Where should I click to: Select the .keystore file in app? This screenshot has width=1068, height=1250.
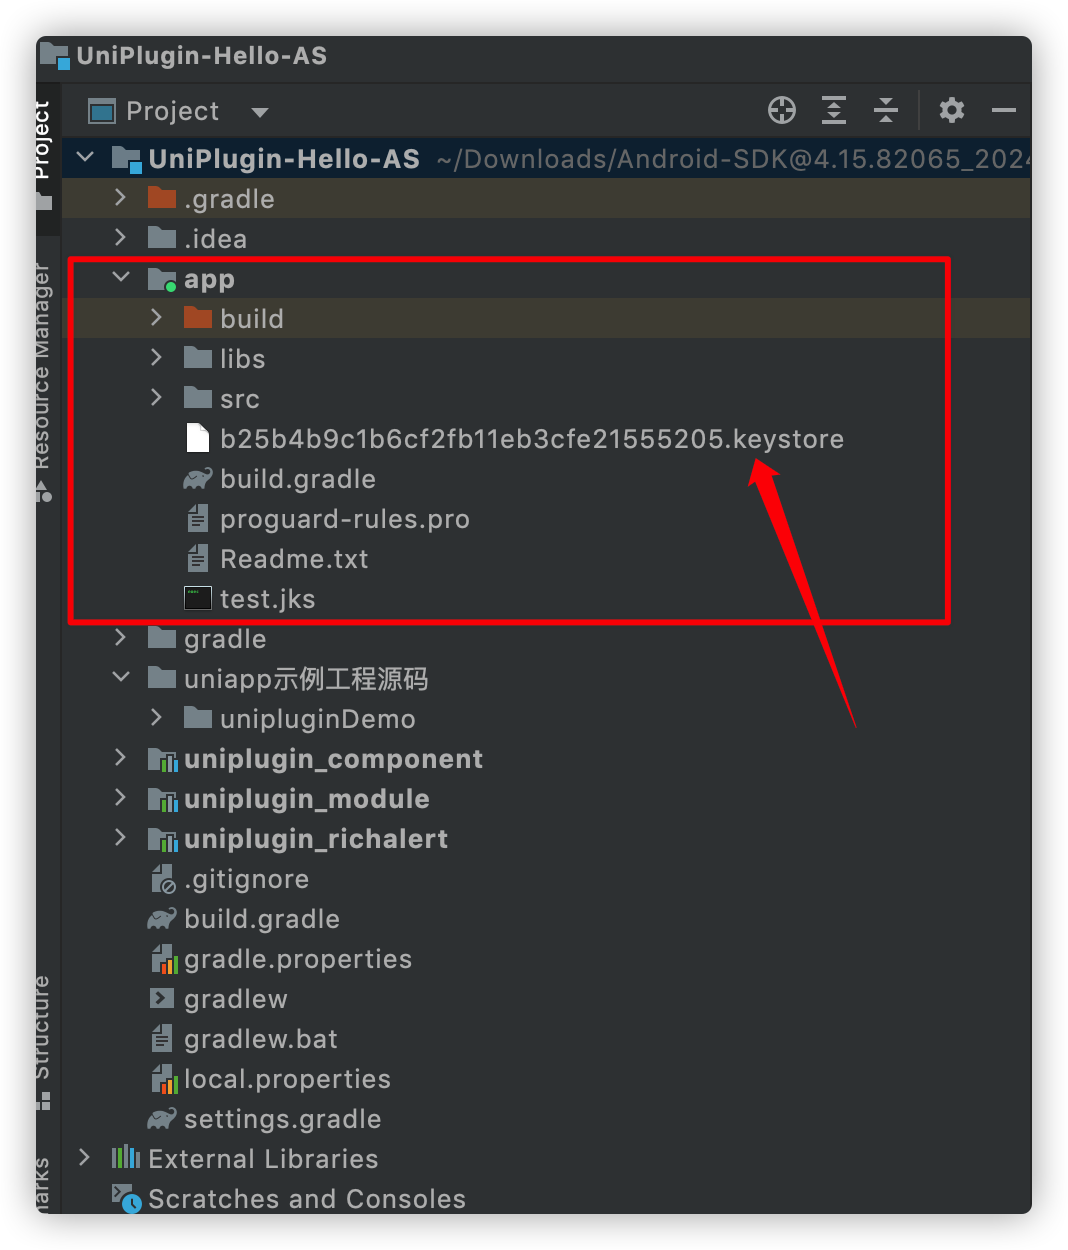click(x=532, y=439)
